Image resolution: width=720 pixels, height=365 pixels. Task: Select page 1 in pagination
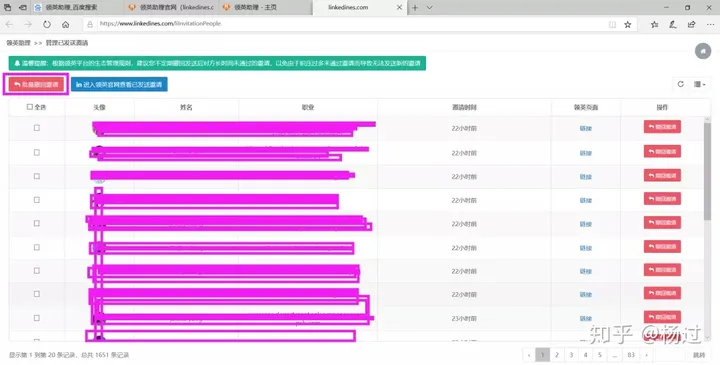(542, 355)
